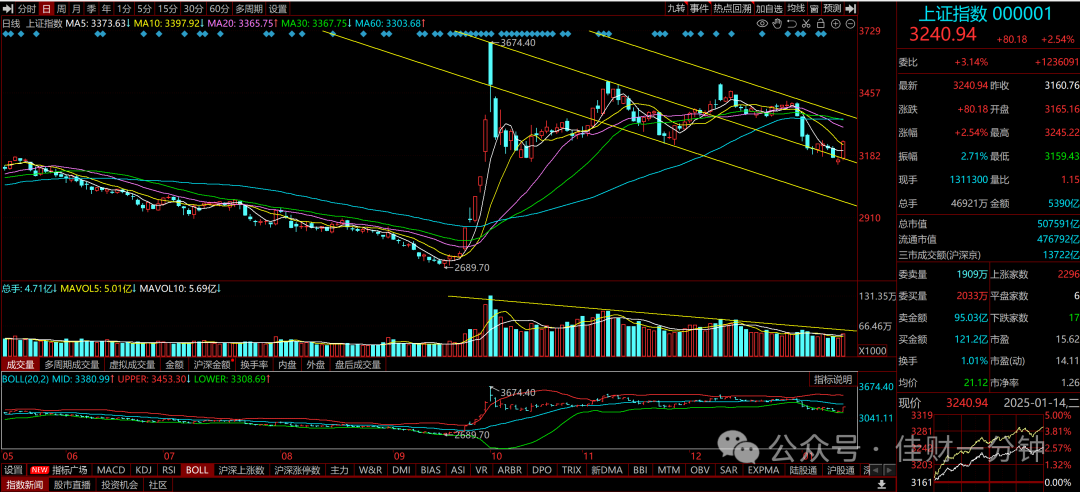The width and height of the screenshot is (1080, 492).
Task: Select the 日 daily period tab
Action: (46, 9)
